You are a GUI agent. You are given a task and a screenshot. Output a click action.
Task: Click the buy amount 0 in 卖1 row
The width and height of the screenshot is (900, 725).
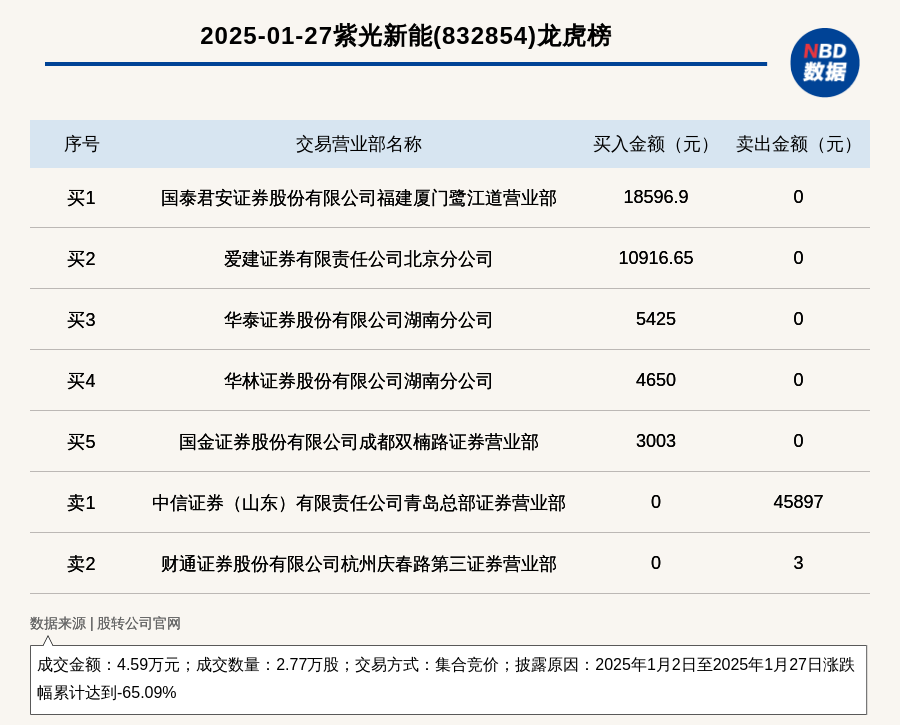point(655,502)
